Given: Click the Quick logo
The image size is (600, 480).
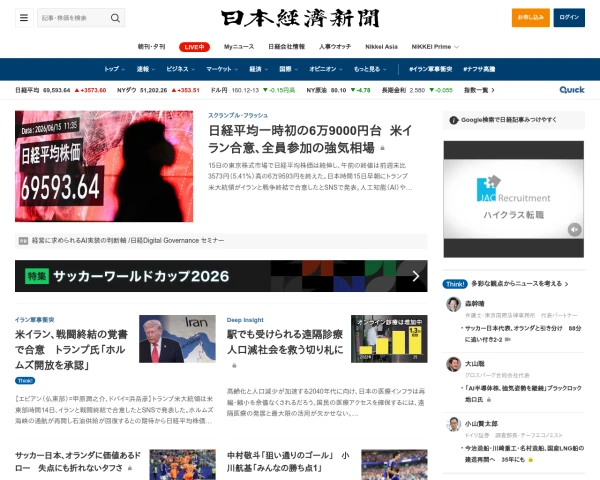Looking at the screenshot, I should click(x=572, y=90).
